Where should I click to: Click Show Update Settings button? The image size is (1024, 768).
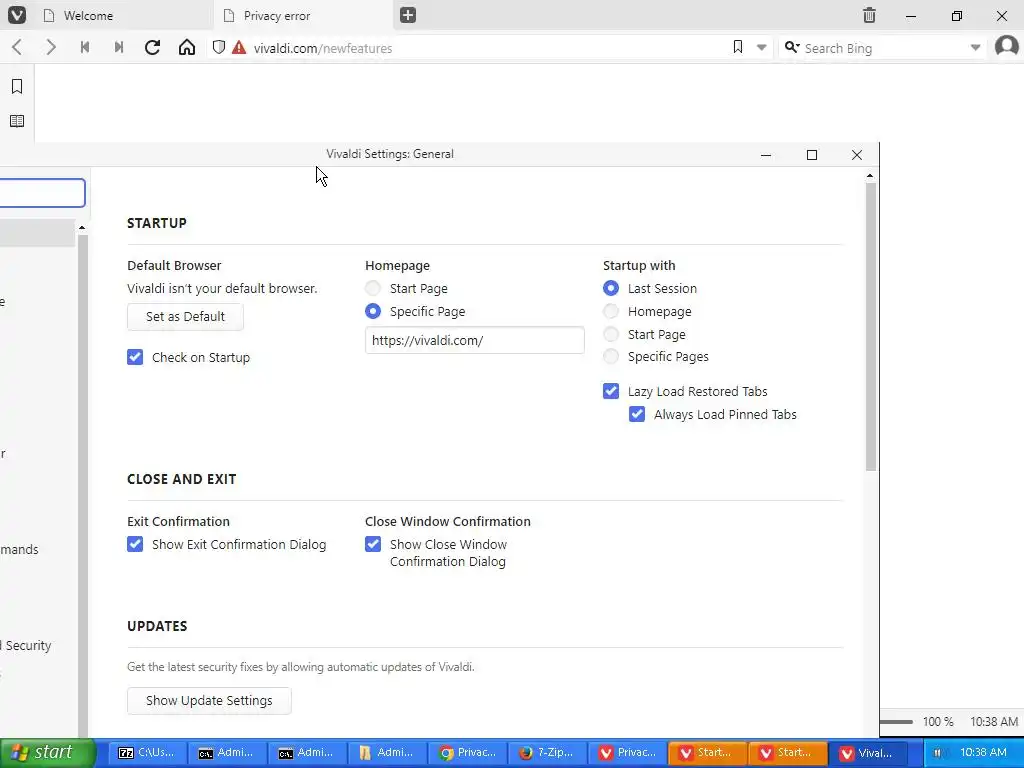click(x=209, y=701)
